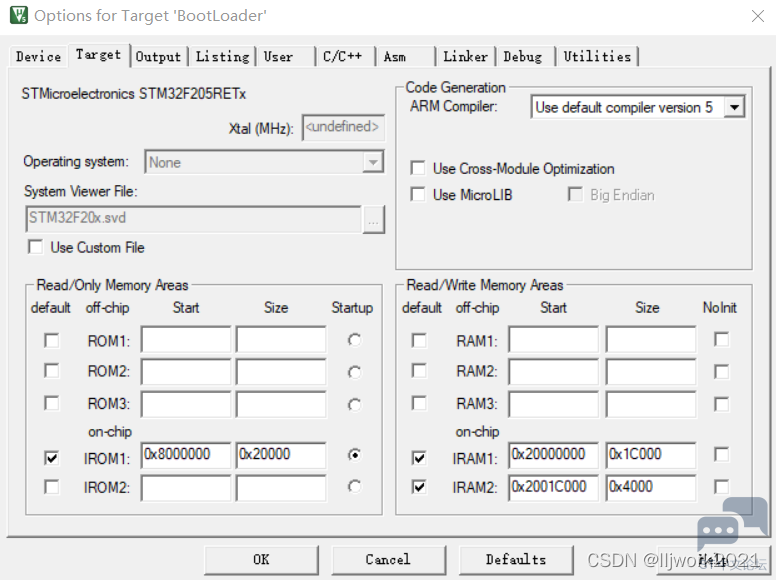Click the RAM2 Start field

(553, 372)
